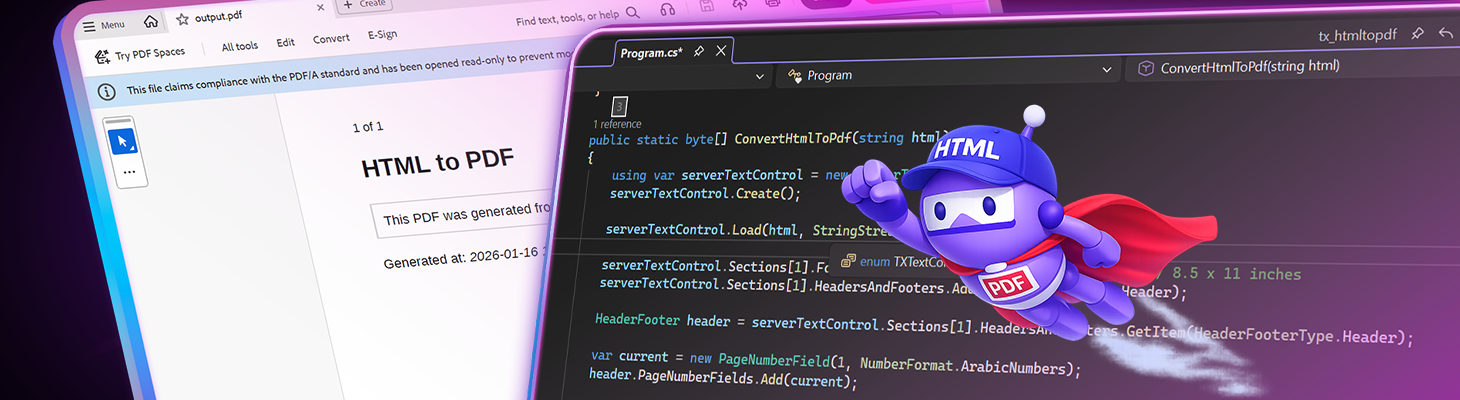Click header.PageNumberFields.Add(current) line
The image size is (1460, 400).
[724, 381]
